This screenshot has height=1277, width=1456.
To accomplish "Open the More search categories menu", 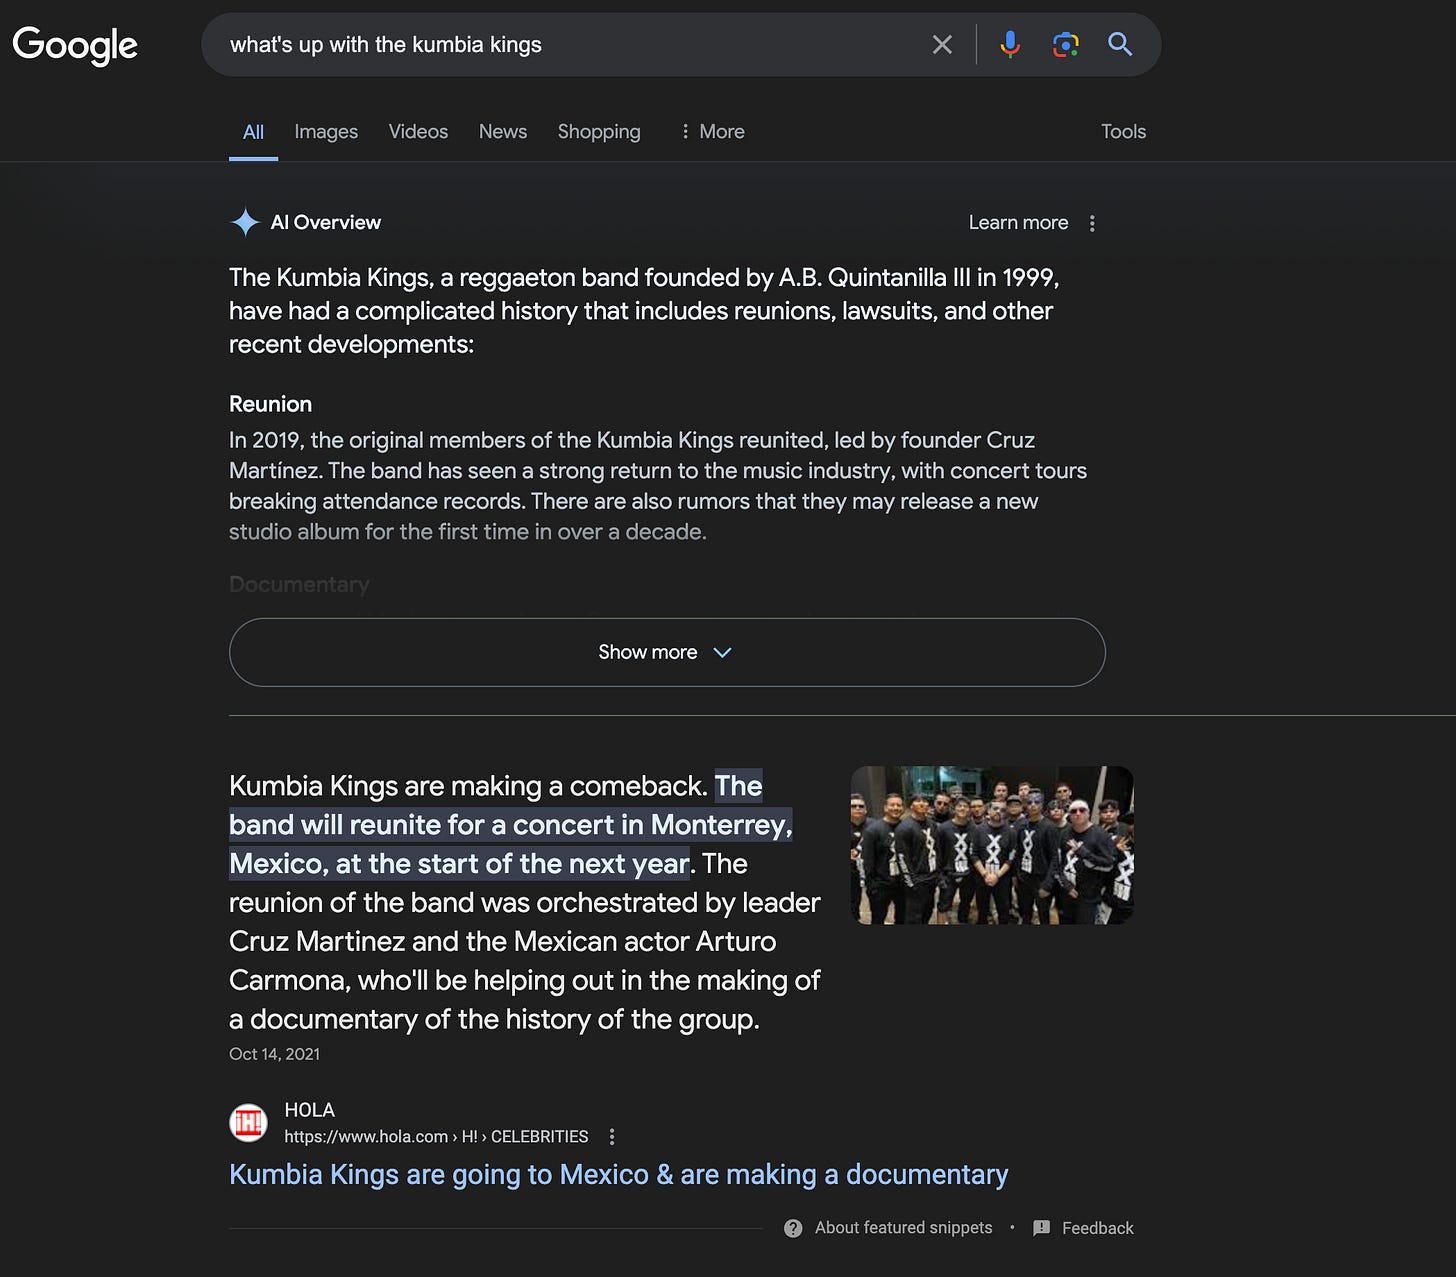I will pyautogui.click(x=712, y=132).
